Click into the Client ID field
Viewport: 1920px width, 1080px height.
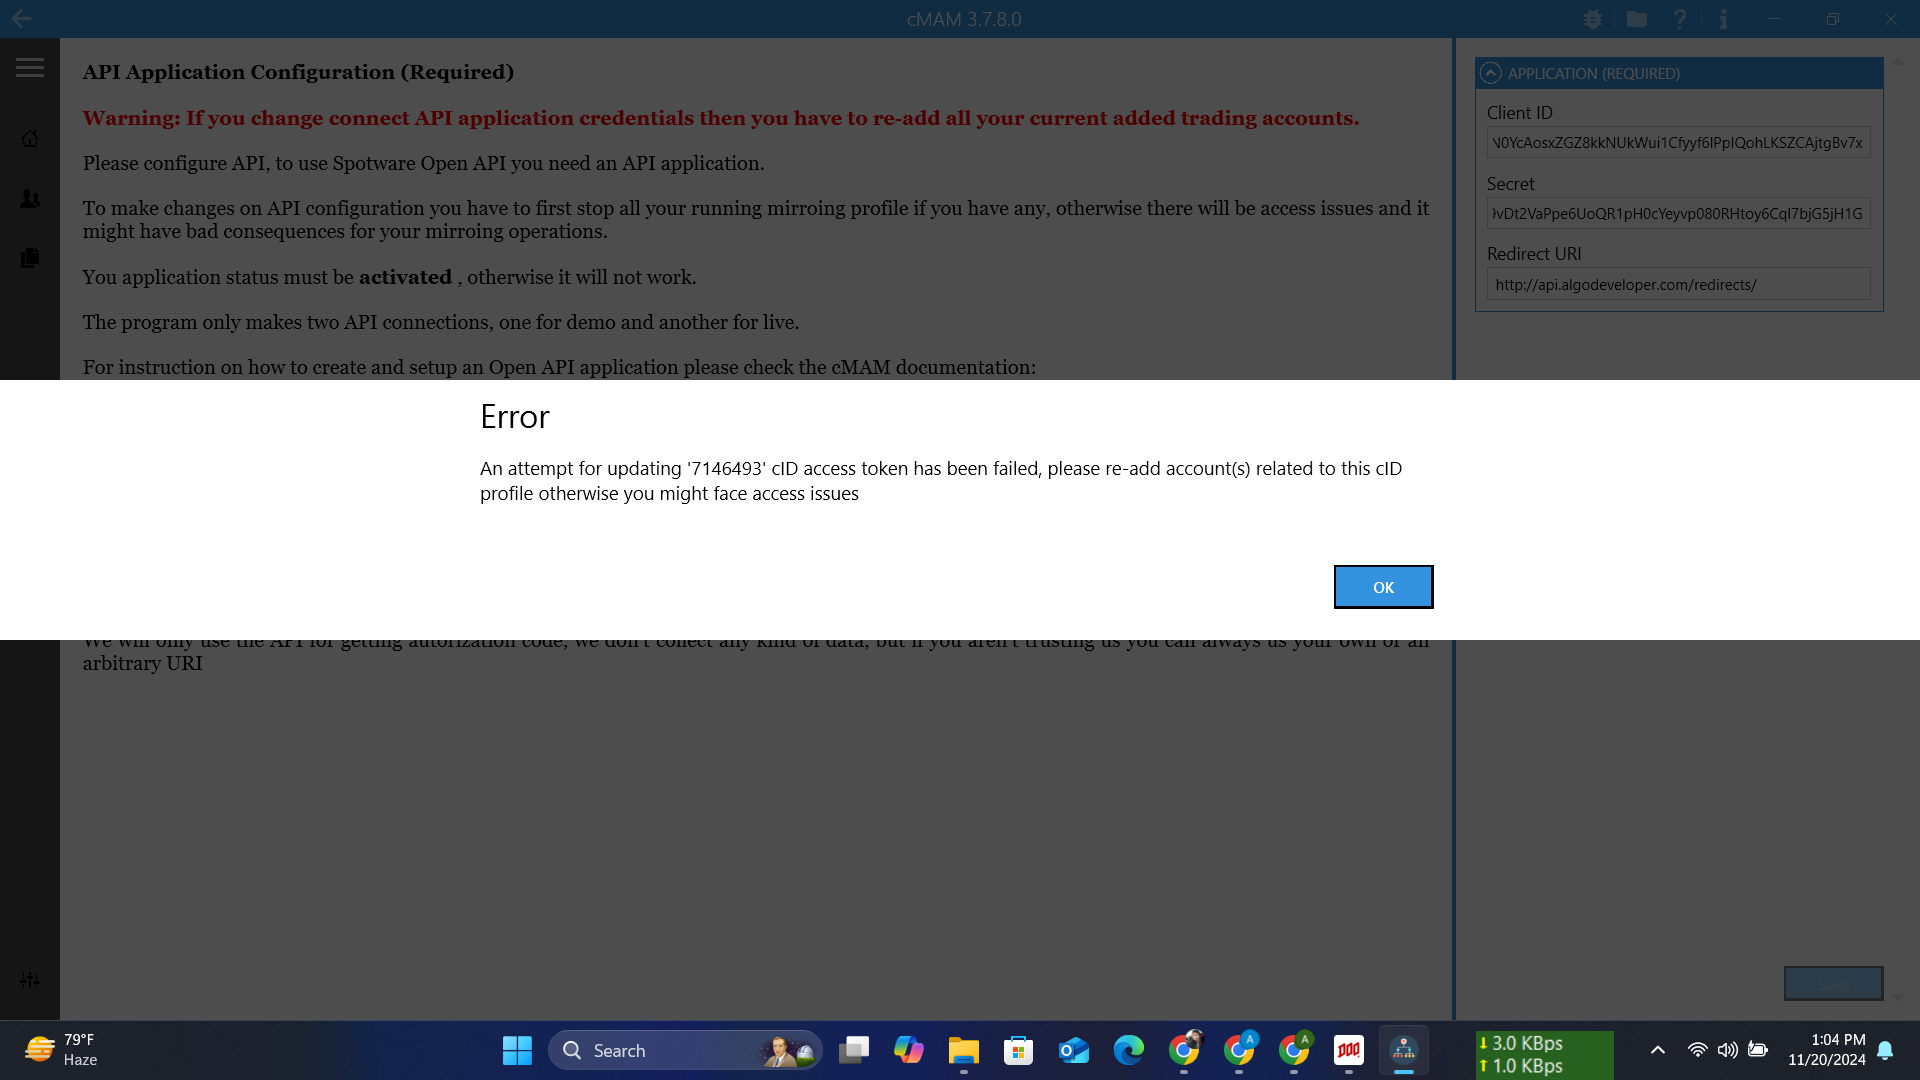pos(1678,143)
